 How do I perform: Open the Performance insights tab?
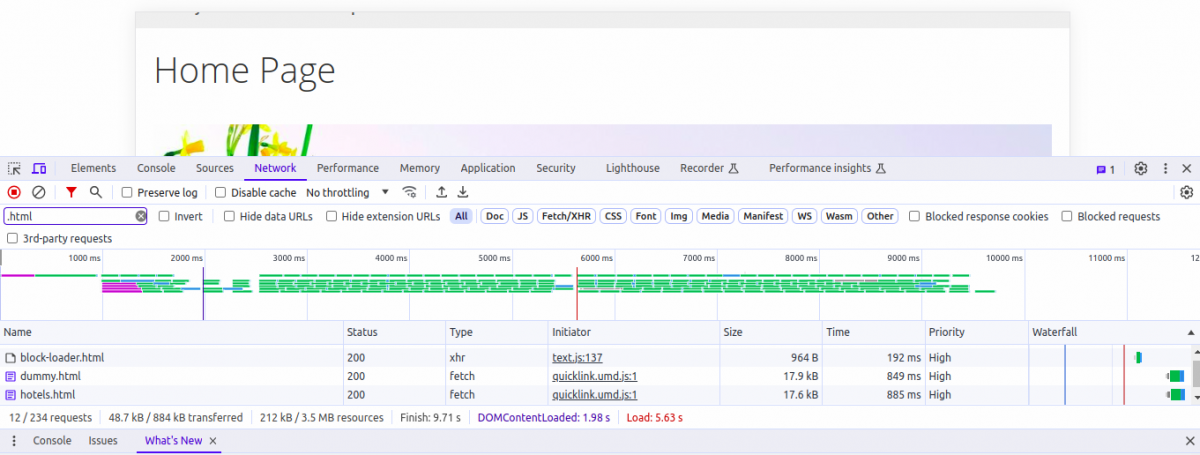(x=826, y=168)
